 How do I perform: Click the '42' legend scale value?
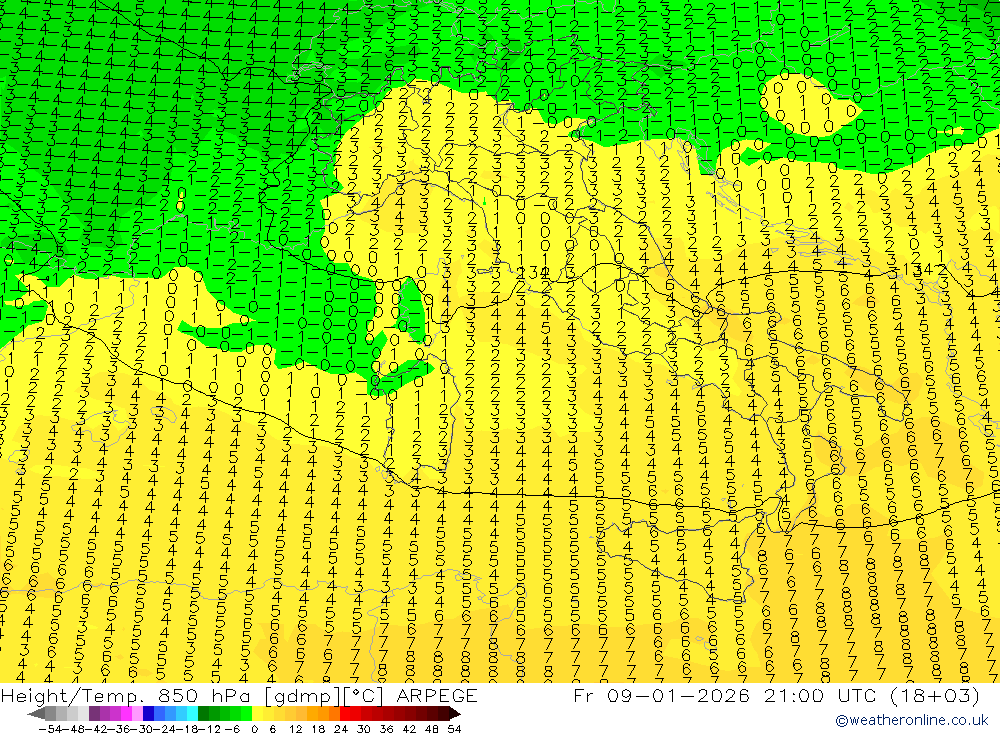[409, 729]
